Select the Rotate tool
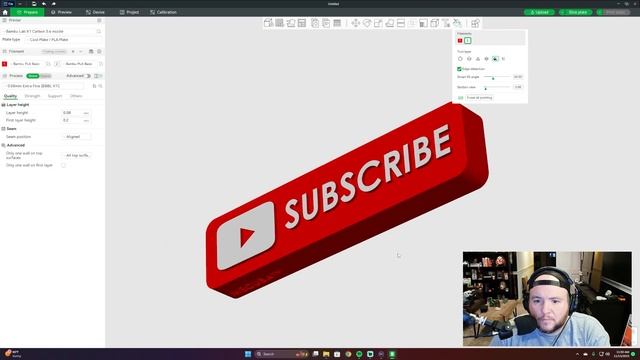Screen dimensions: 640x360 [x=367, y=23]
